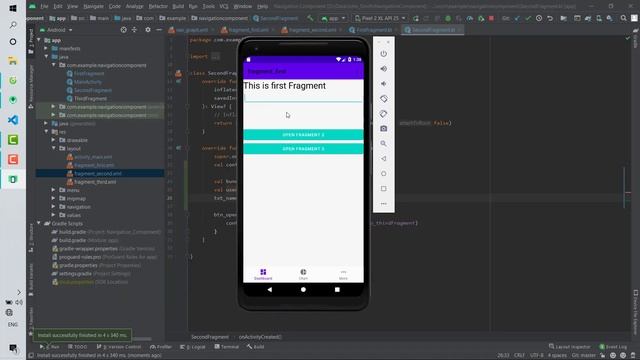
Task: Open the Logcat tool window
Action: (193, 347)
